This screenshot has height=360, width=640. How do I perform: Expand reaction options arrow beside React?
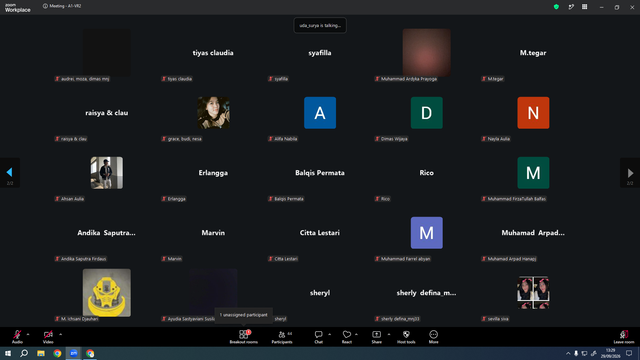click(356, 334)
